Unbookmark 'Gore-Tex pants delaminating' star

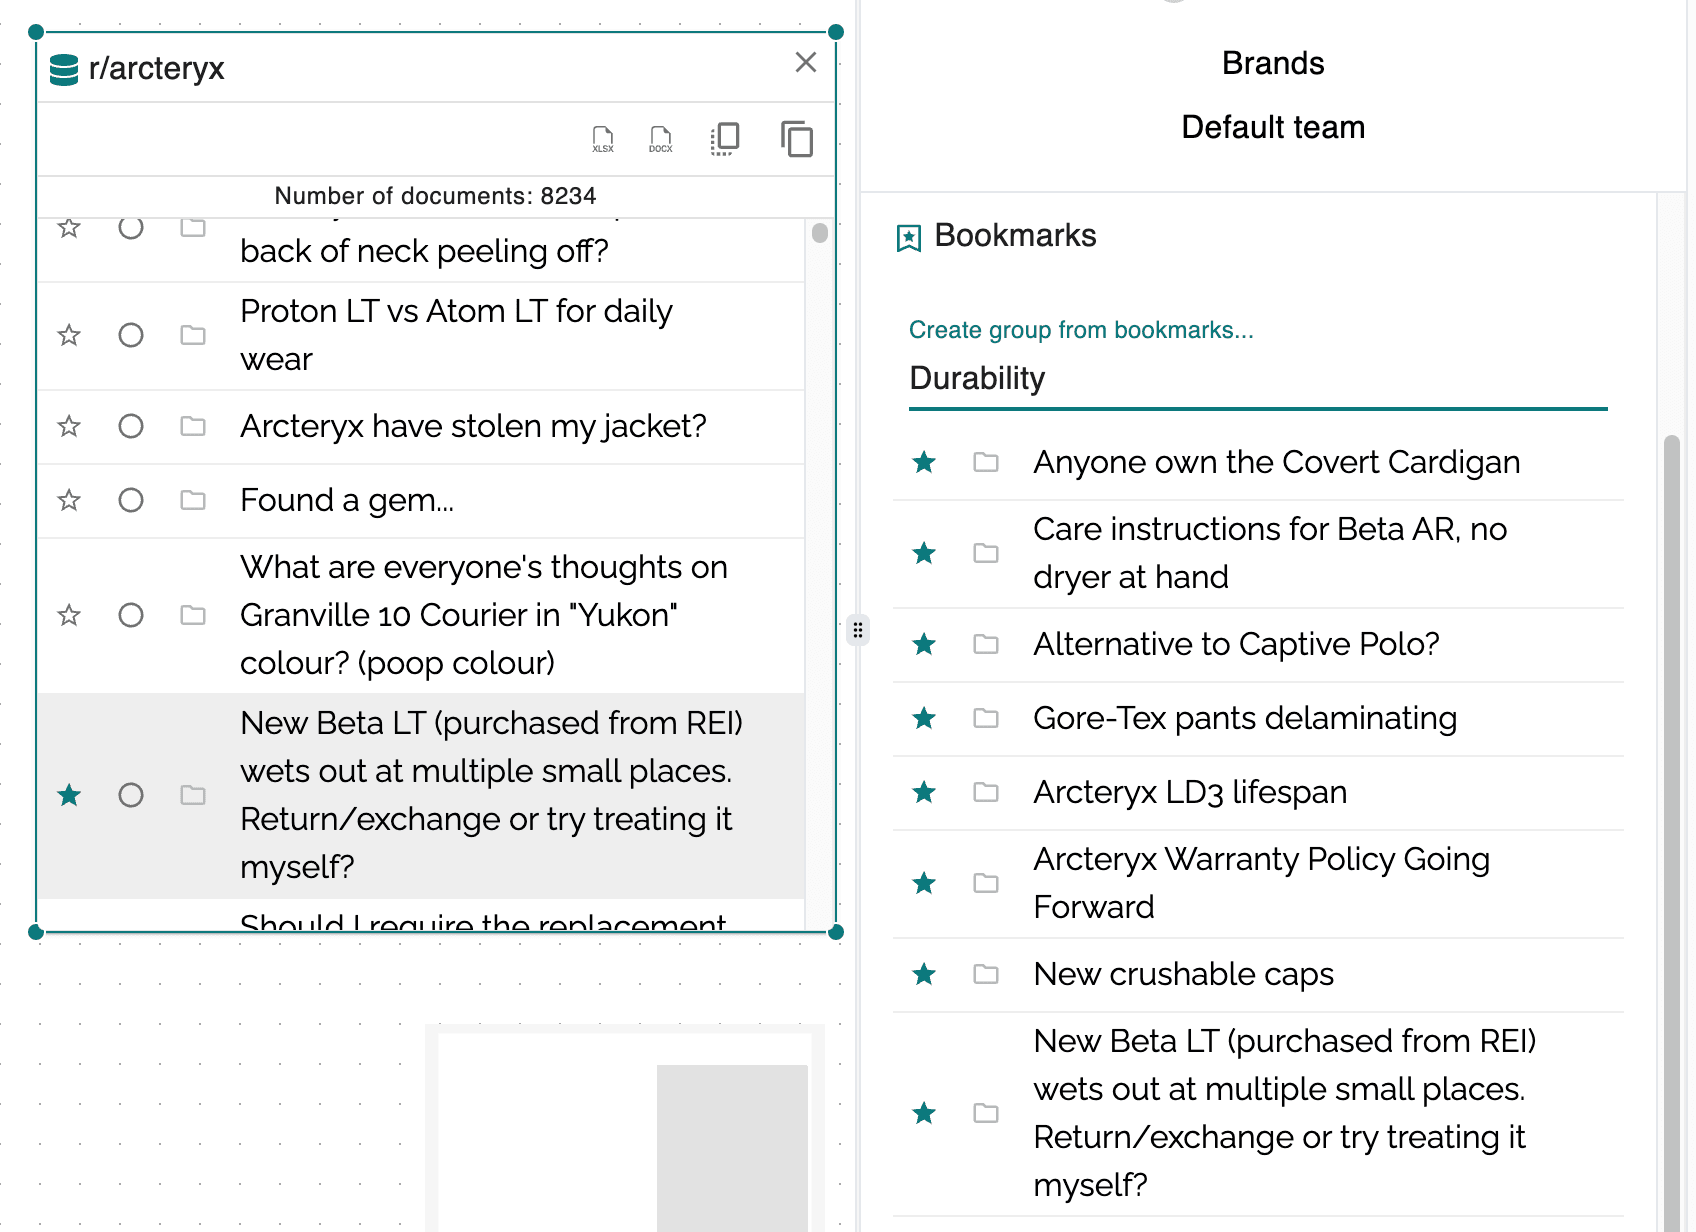coord(924,718)
